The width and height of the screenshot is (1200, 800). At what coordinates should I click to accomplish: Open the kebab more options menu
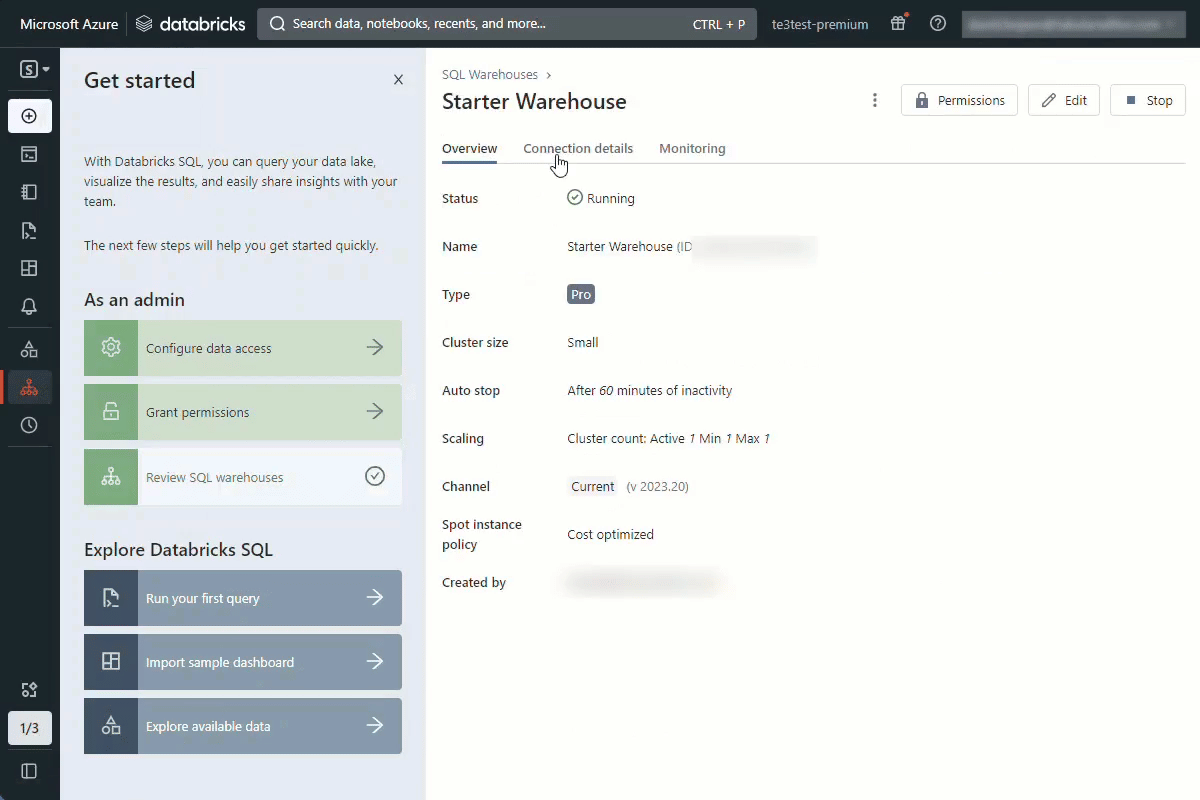point(875,100)
